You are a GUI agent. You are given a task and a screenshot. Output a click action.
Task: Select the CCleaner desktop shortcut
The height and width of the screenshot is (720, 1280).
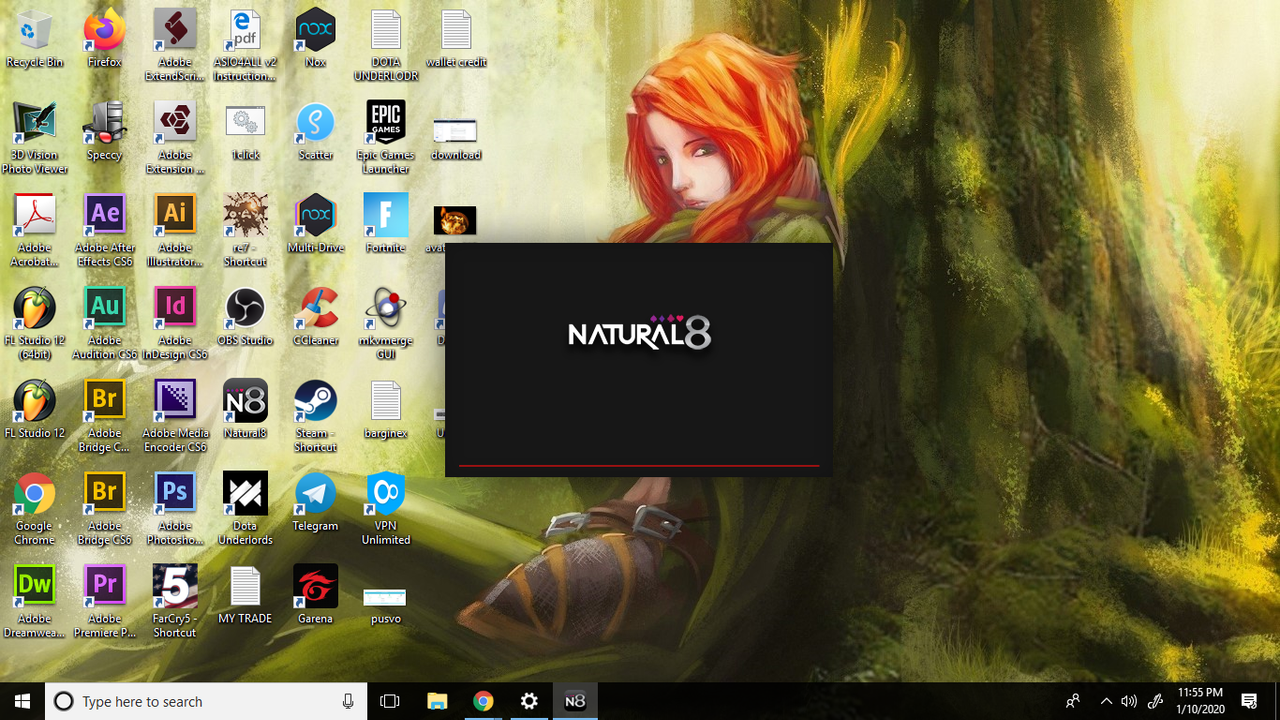(315, 317)
